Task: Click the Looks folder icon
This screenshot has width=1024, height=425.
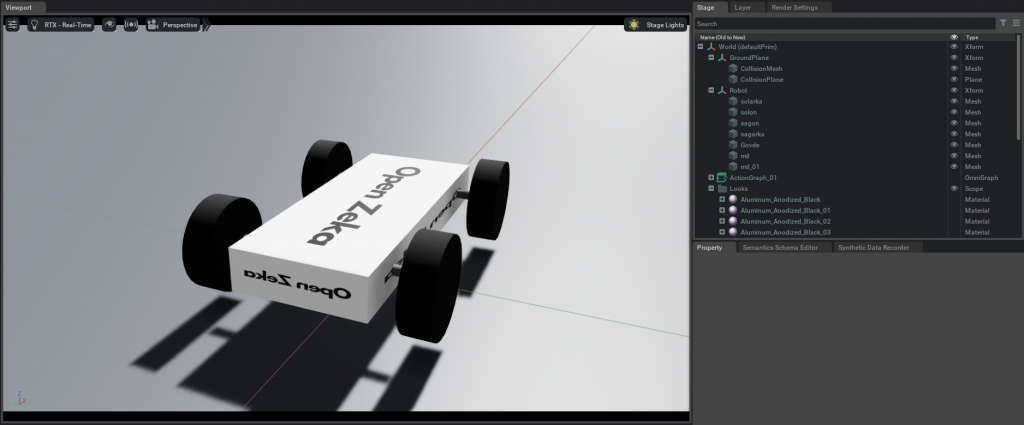Action: pos(722,189)
